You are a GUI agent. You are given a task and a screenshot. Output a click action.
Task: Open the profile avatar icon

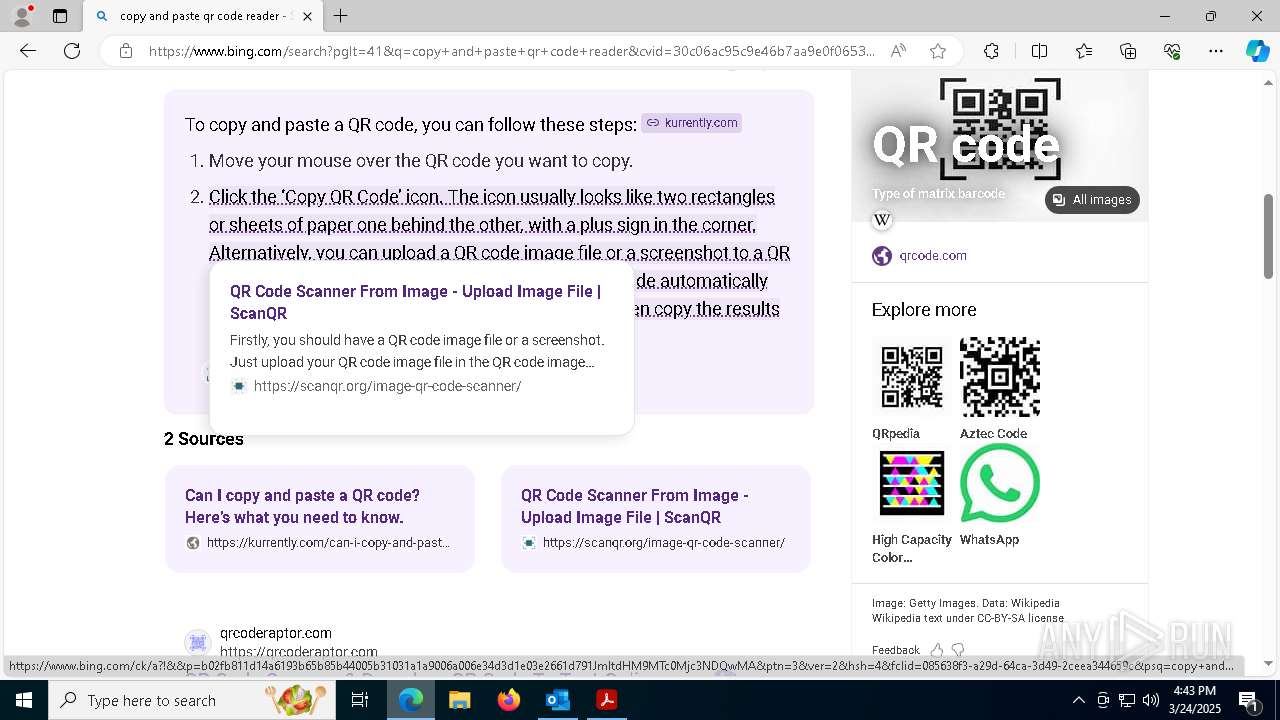[22, 16]
